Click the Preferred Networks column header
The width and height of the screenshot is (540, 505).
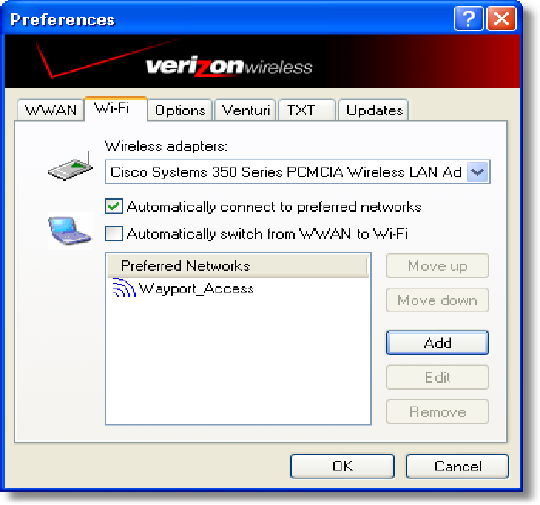[238, 266]
